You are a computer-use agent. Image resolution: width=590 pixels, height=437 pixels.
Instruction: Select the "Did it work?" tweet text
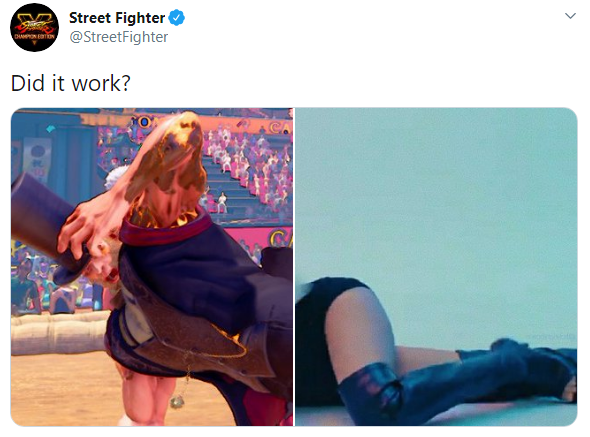coord(70,83)
